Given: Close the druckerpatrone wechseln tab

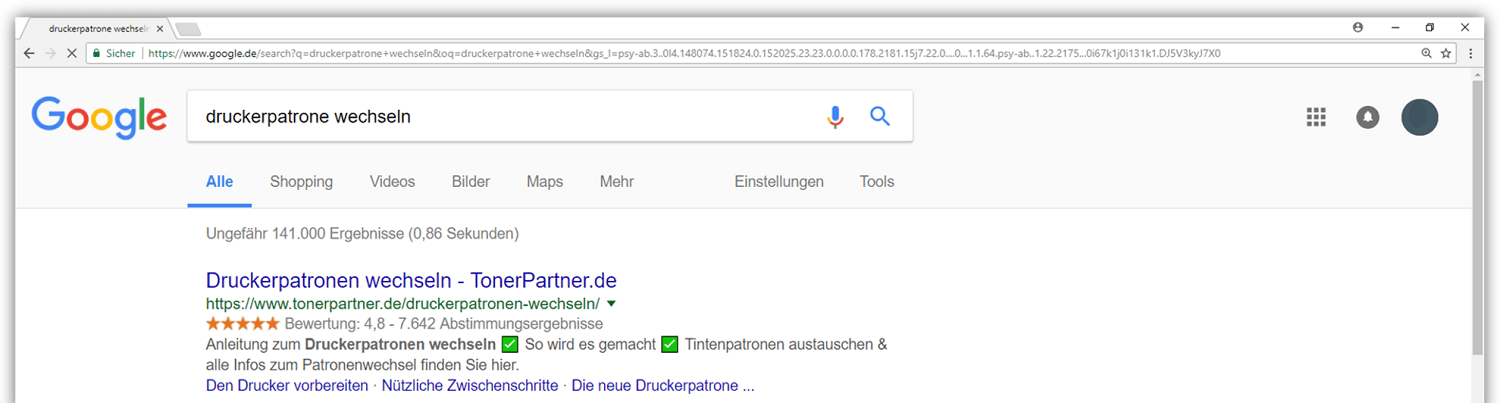Looking at the screenshot, I should (160, 29).
